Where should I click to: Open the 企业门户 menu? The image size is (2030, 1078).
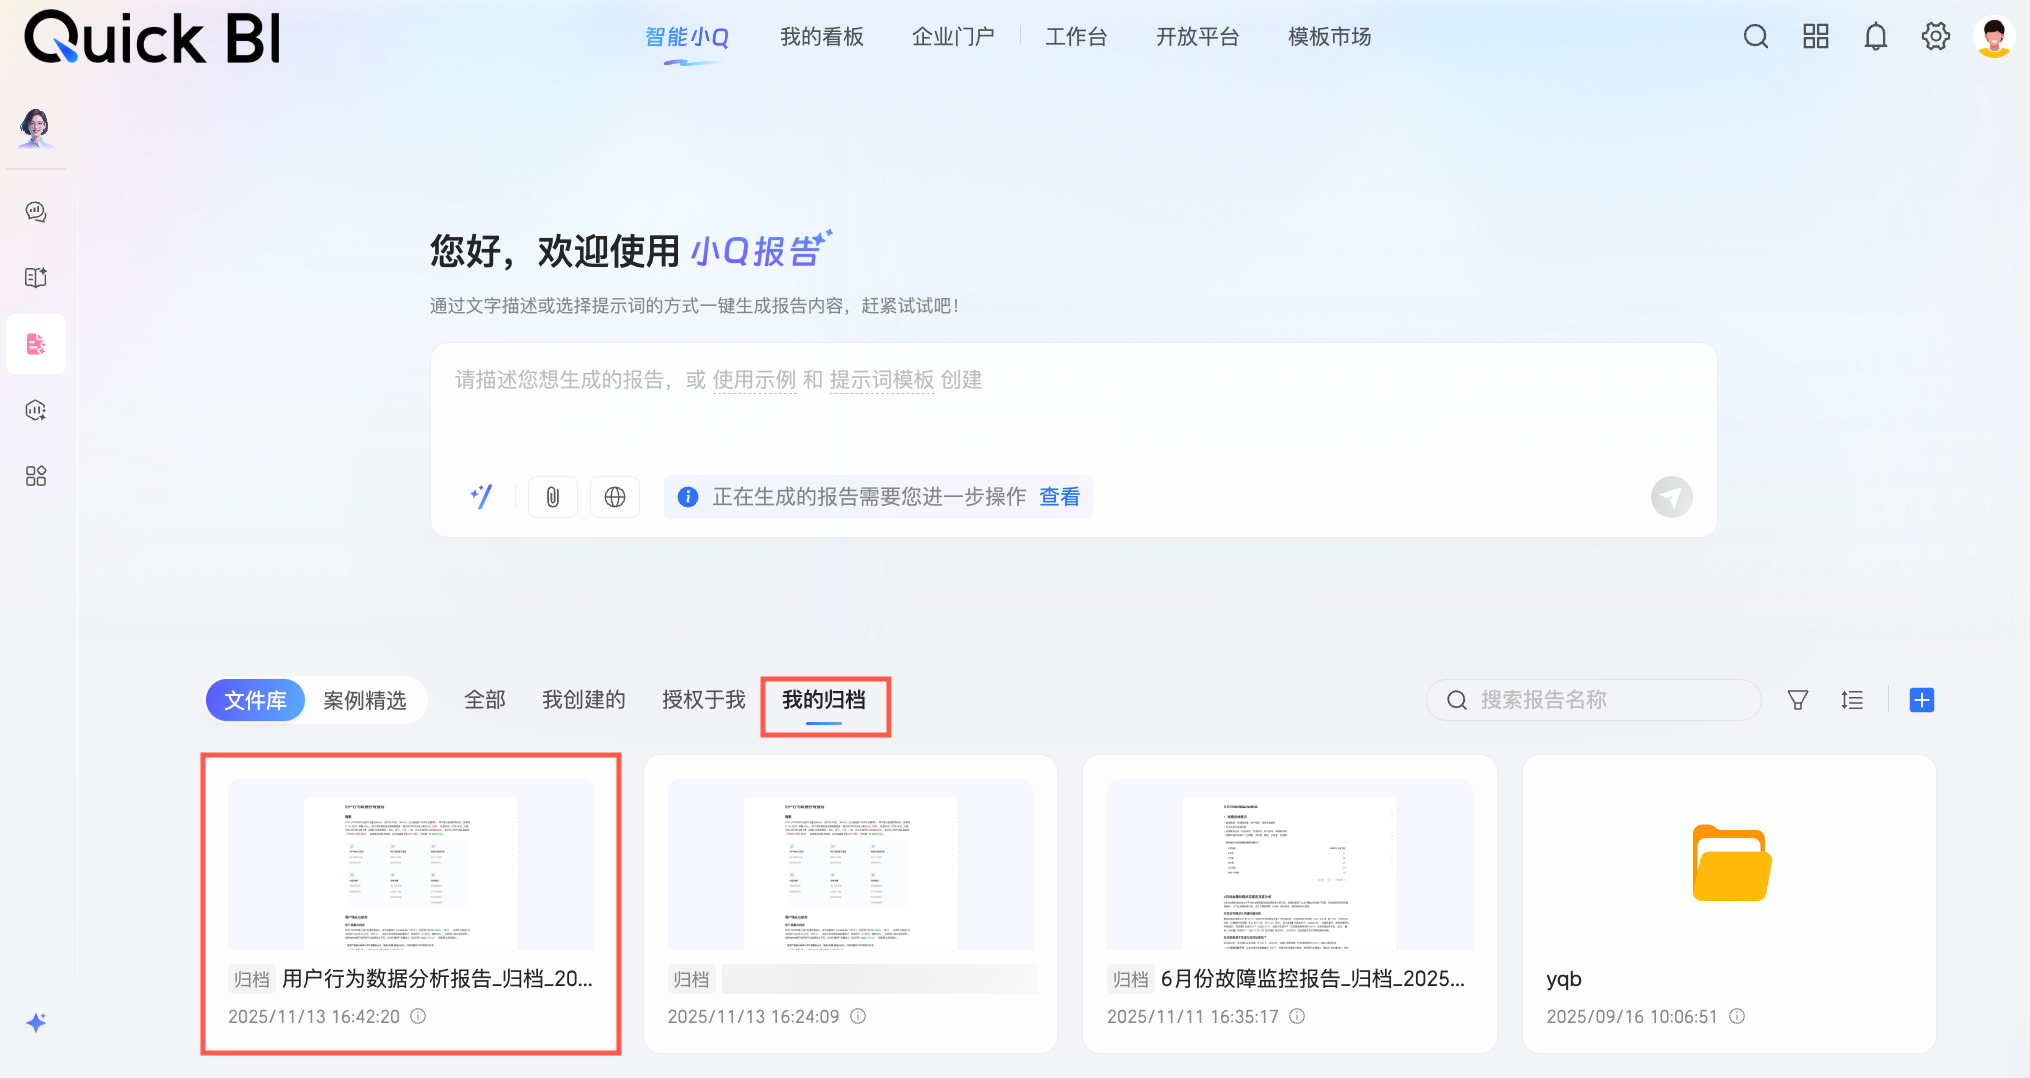point(953,37)
